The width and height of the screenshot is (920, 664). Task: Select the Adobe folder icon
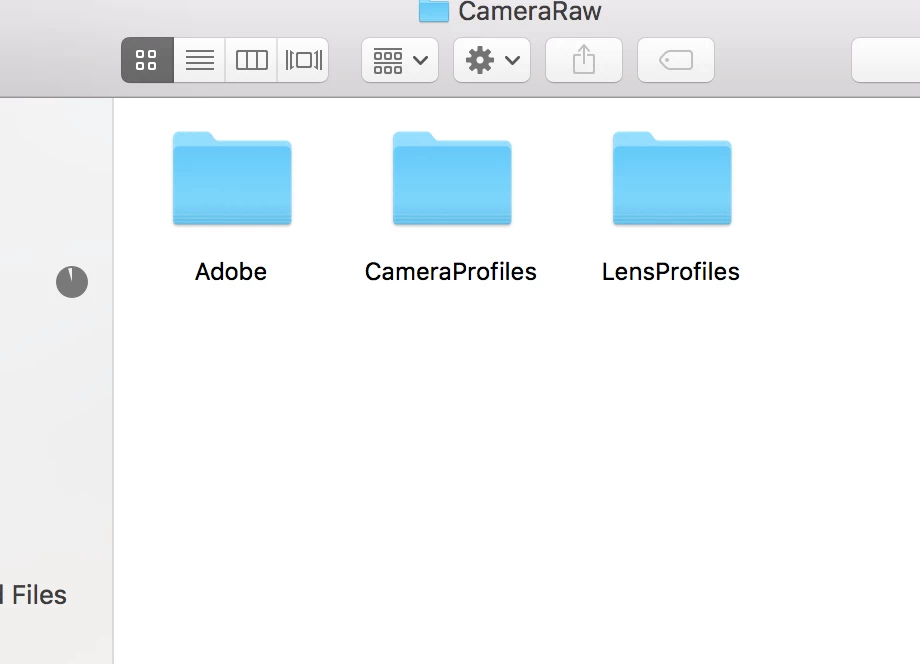coord(232,178)
